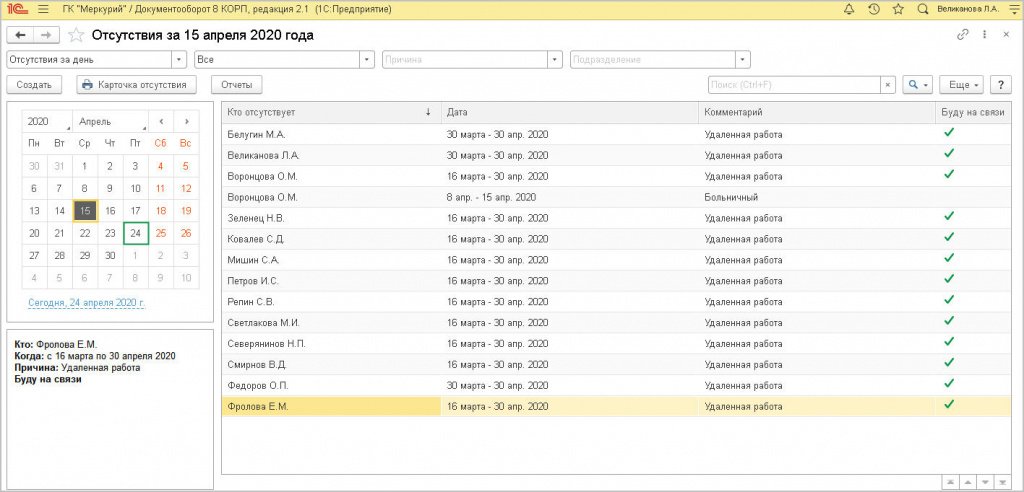Image resolution: width=1024 pixels, height=492 pixels.
Task: Toggle checkmark for Фролова Е.М. row
Action: click(x=949, y=405)
